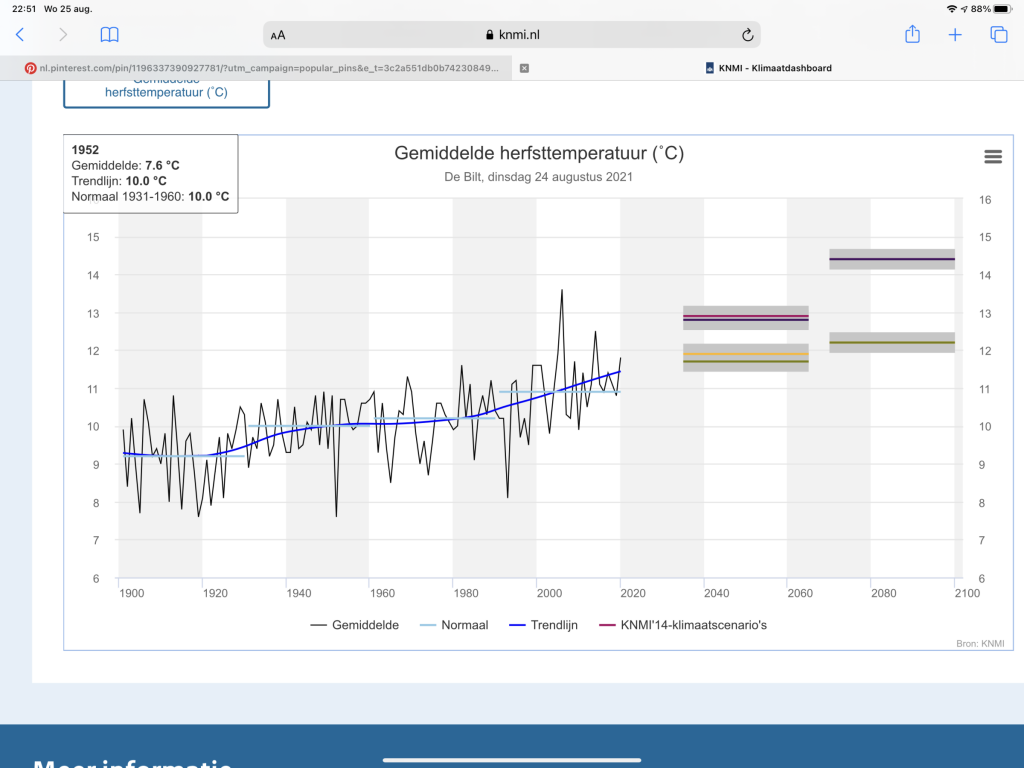Toggle the Normaal series in legend
This screenshot has height=768, width=1024.
coord(454,625)
